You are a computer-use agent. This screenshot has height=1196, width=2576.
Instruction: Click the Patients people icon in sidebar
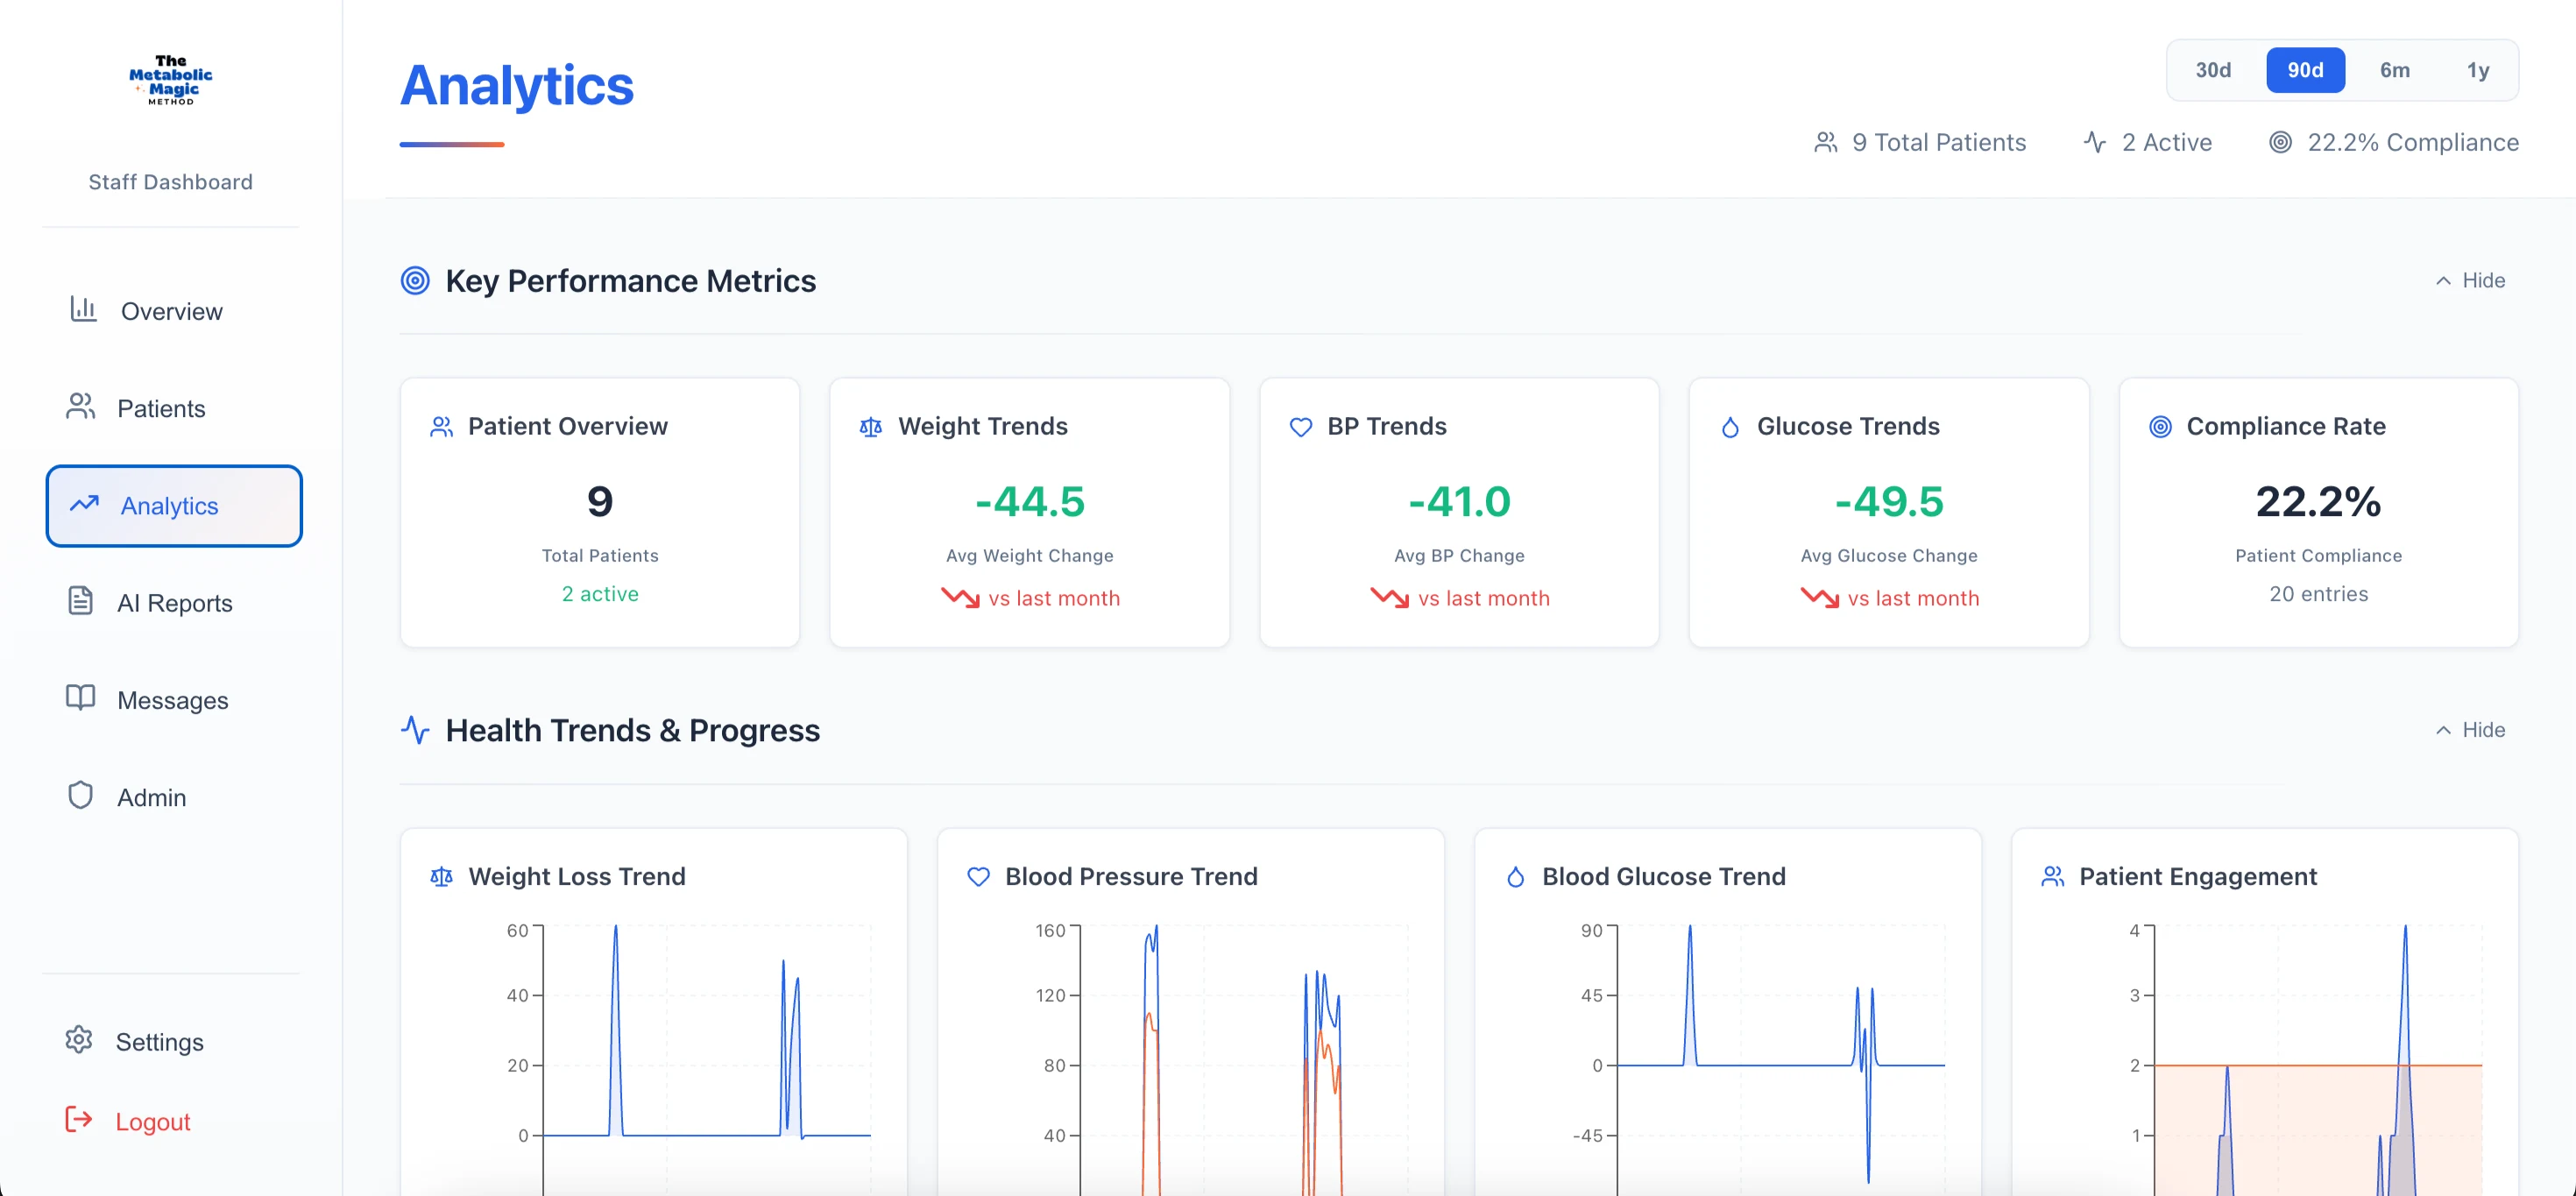80,406
